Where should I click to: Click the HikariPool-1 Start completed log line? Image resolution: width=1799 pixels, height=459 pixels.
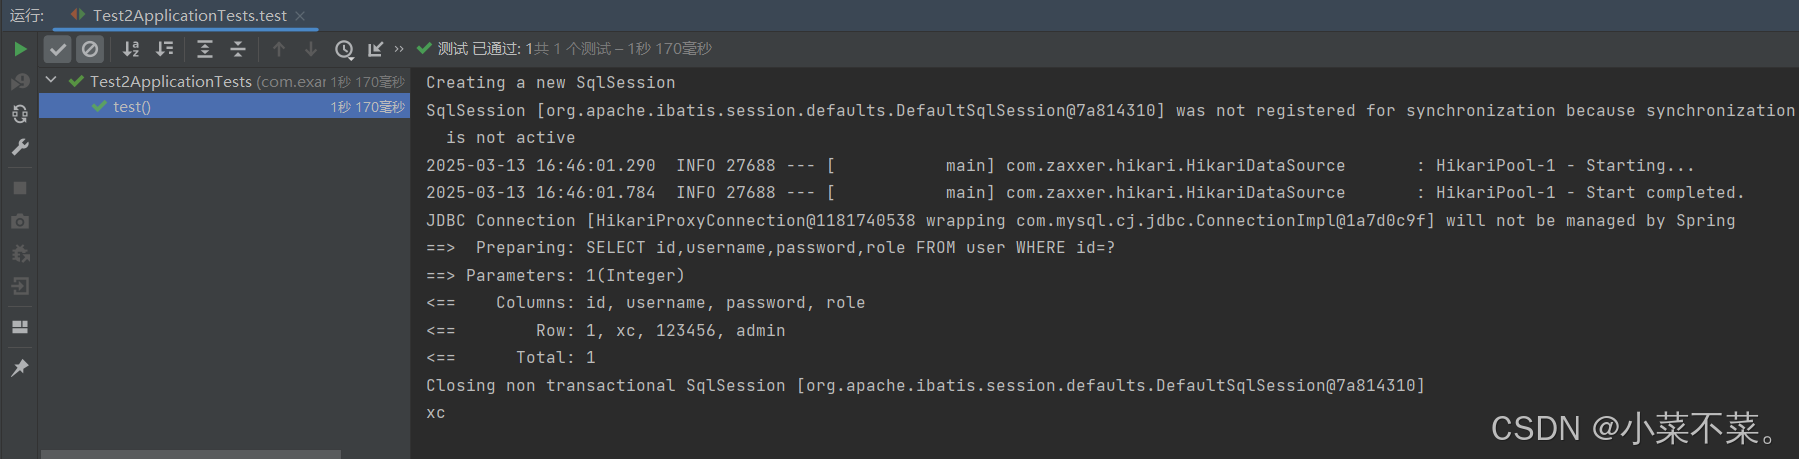point(1086,192)
